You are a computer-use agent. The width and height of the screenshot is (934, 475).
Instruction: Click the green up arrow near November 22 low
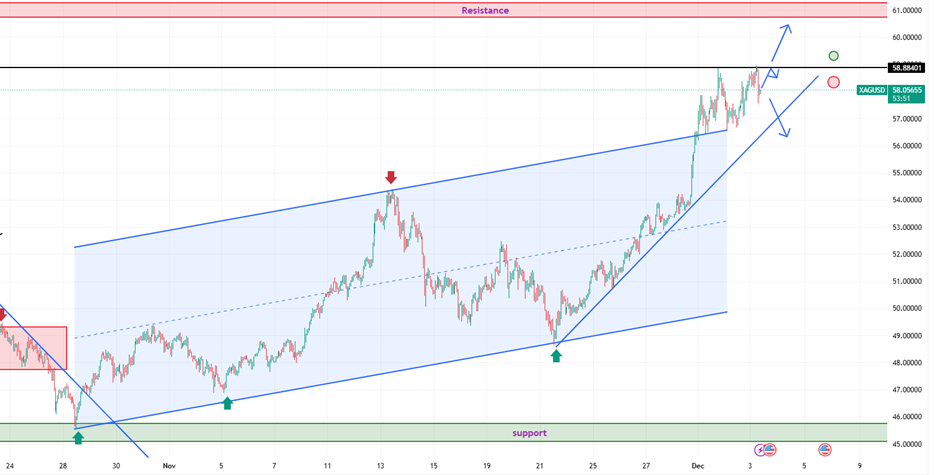tap(556, 354)
